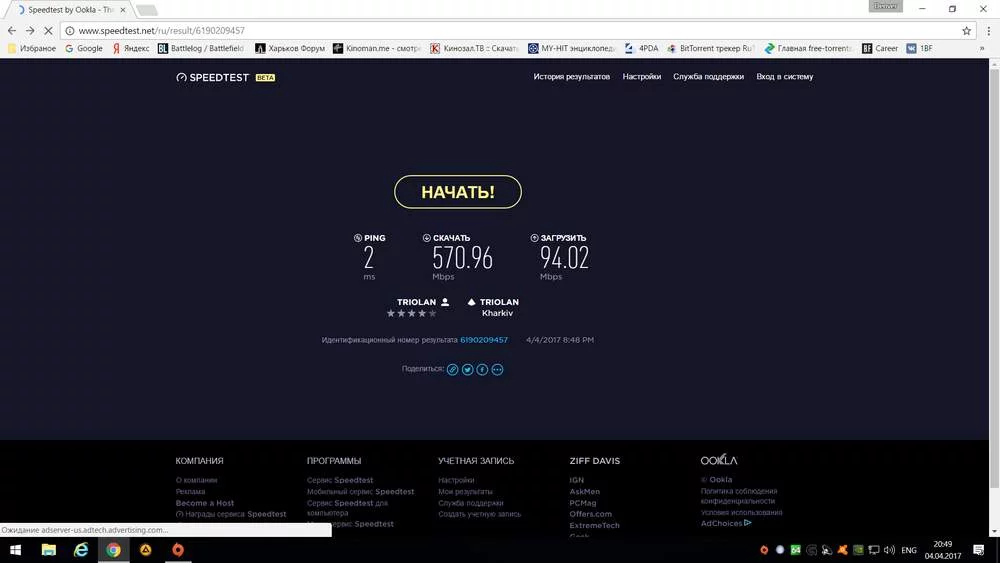The image size is (1000, 563).
Task: Open the Windows notification center icon
Action: point(979,550)
